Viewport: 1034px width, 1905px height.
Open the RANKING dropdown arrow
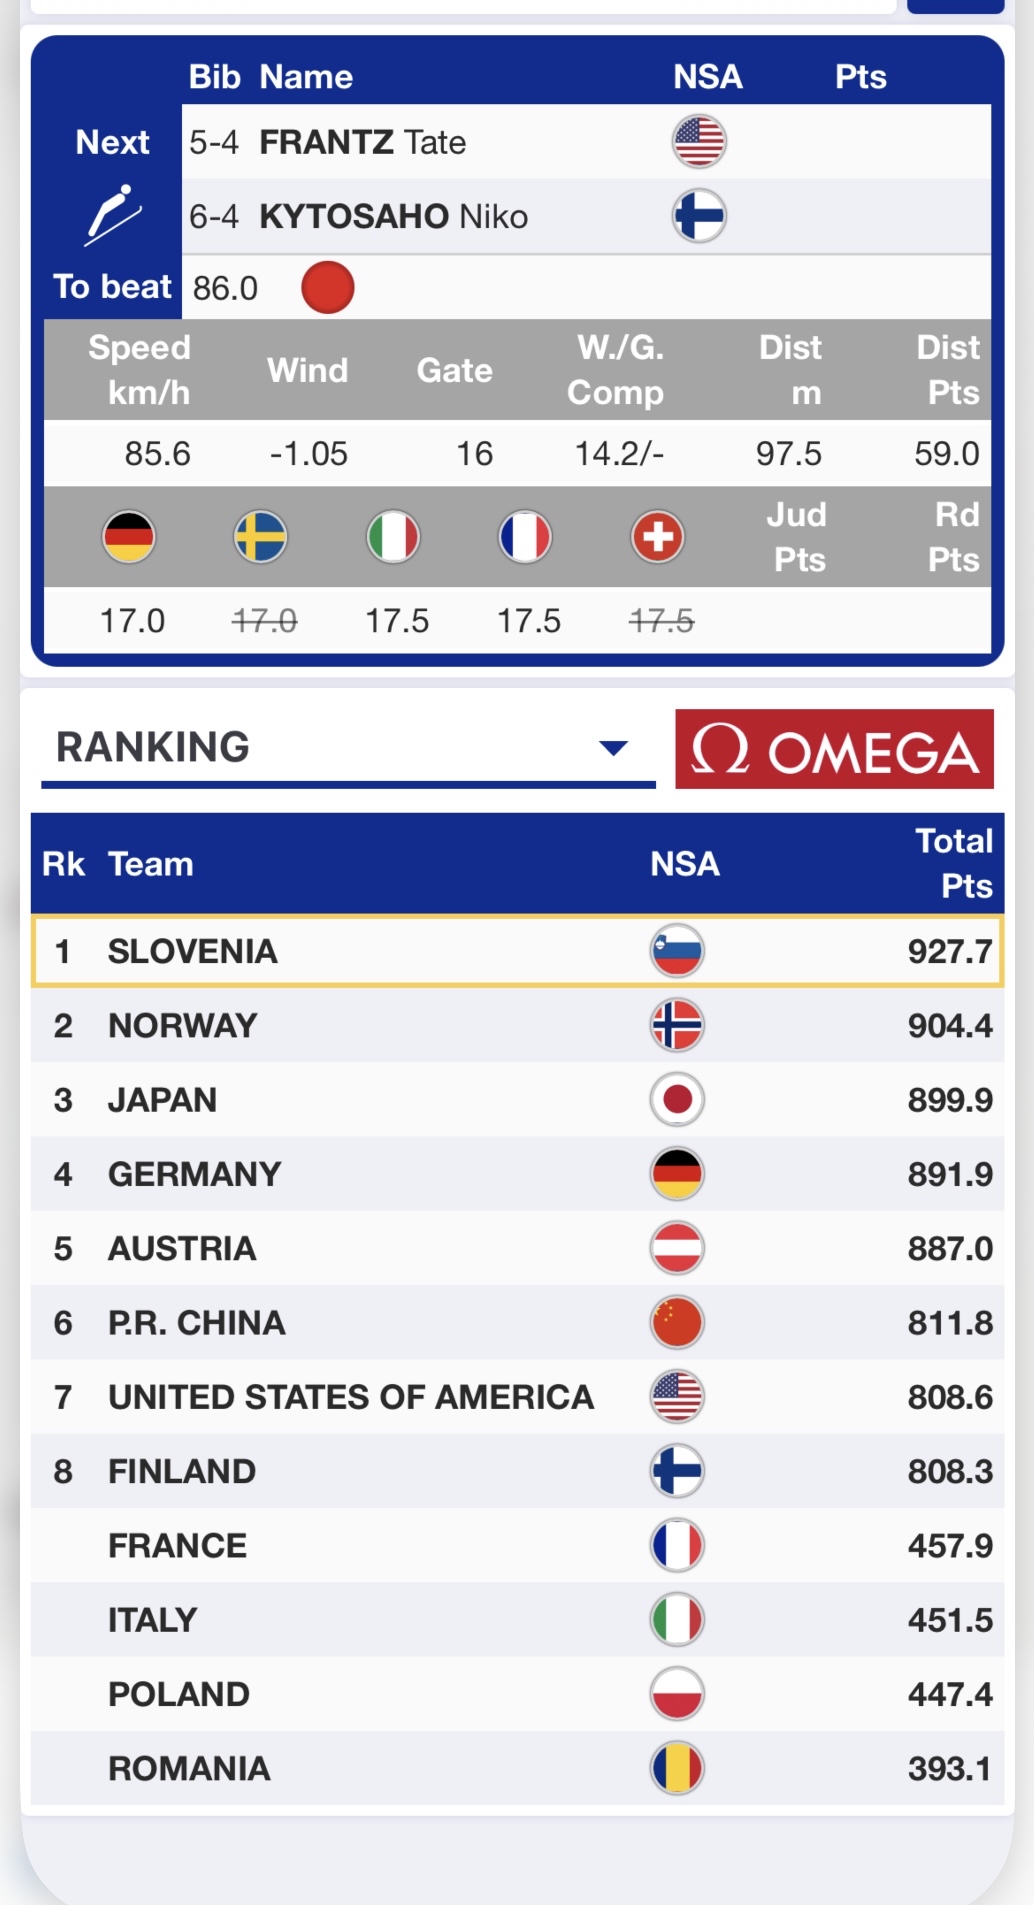[x=612, y=747]
